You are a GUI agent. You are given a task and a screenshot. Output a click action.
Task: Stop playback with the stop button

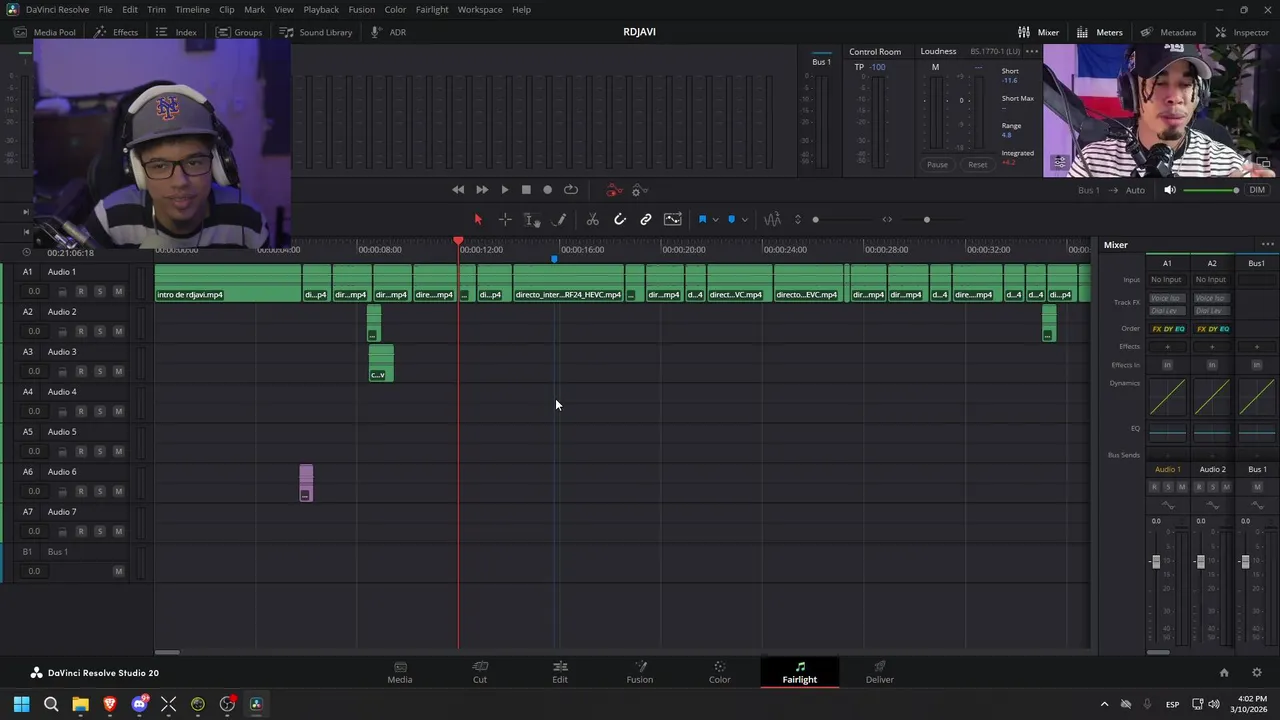coord(526,190)
